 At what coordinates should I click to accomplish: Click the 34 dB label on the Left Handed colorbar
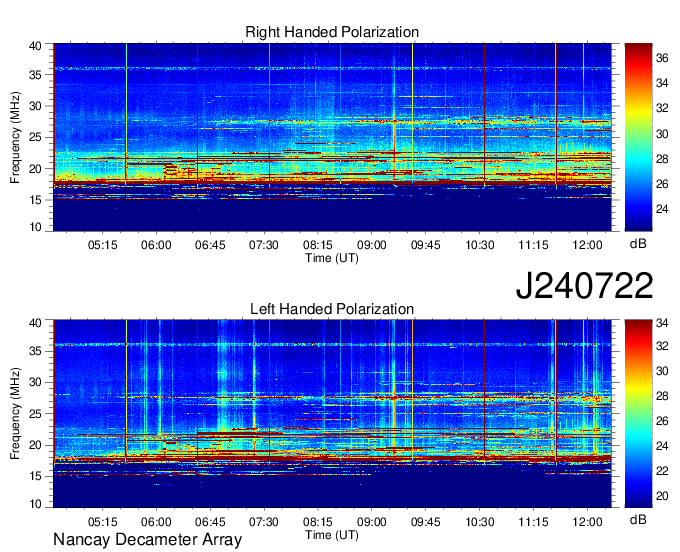tap(662, 323)
